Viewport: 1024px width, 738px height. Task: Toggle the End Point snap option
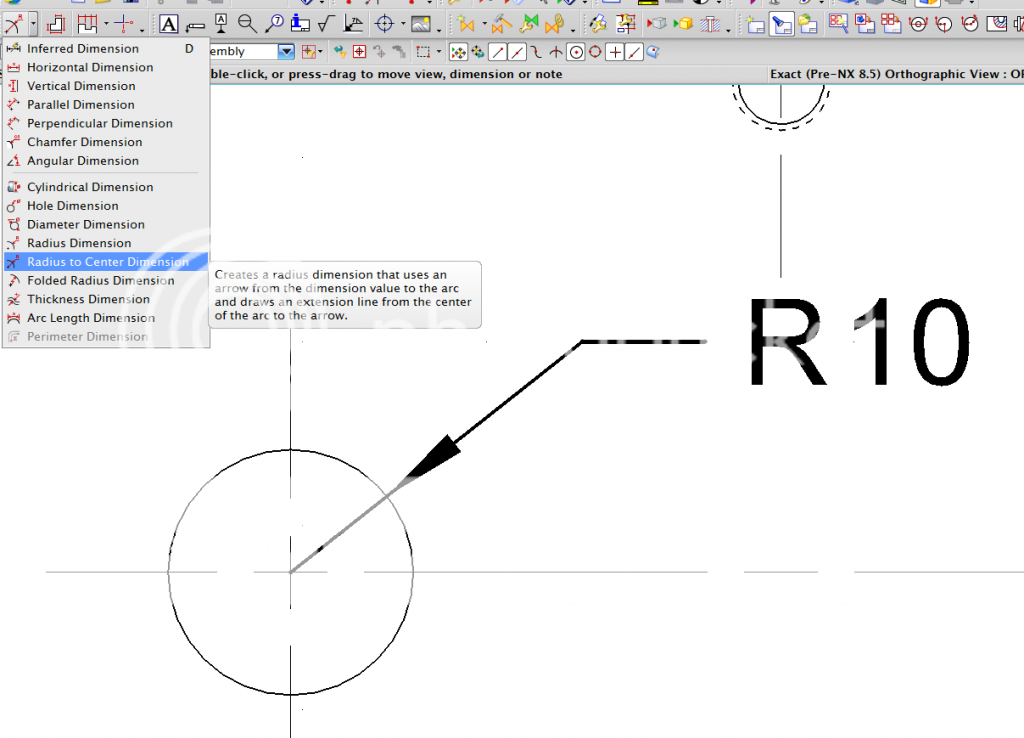[498, 52]
